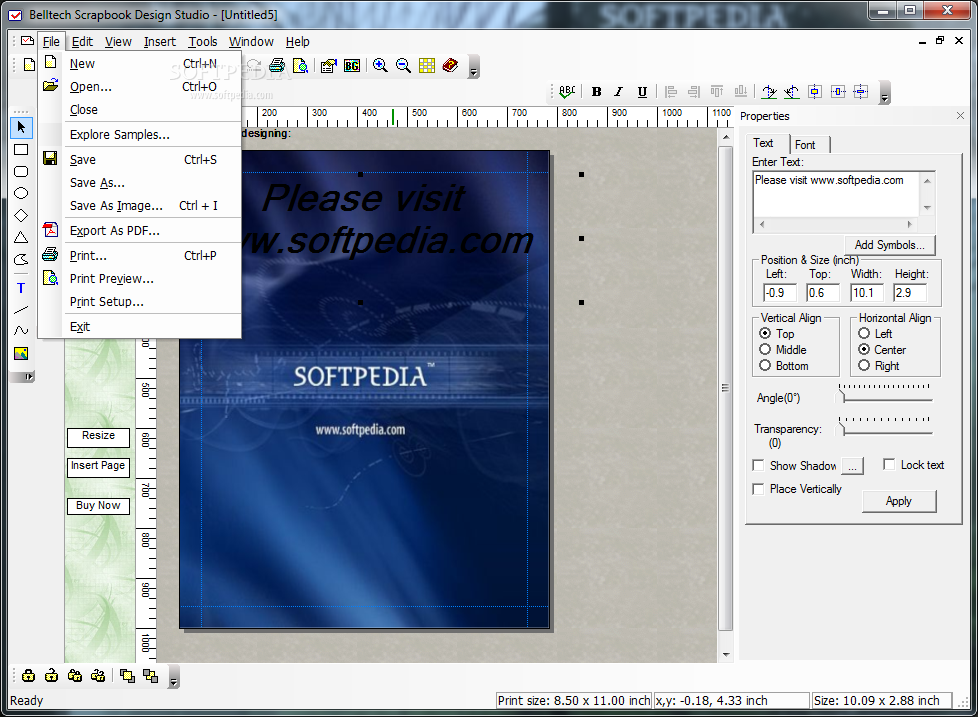This screenshot has height=717, width=978.
Task: Toggle italic formatting
Action: (619, 92)
